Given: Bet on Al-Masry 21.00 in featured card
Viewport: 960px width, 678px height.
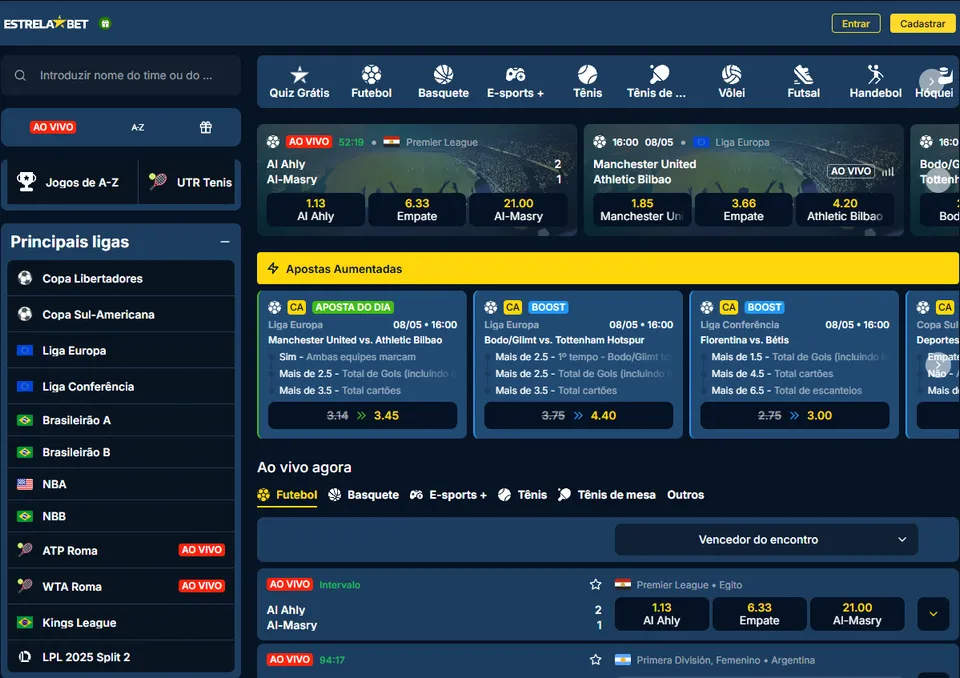Looking at the screenshot, I should point(518,209).
